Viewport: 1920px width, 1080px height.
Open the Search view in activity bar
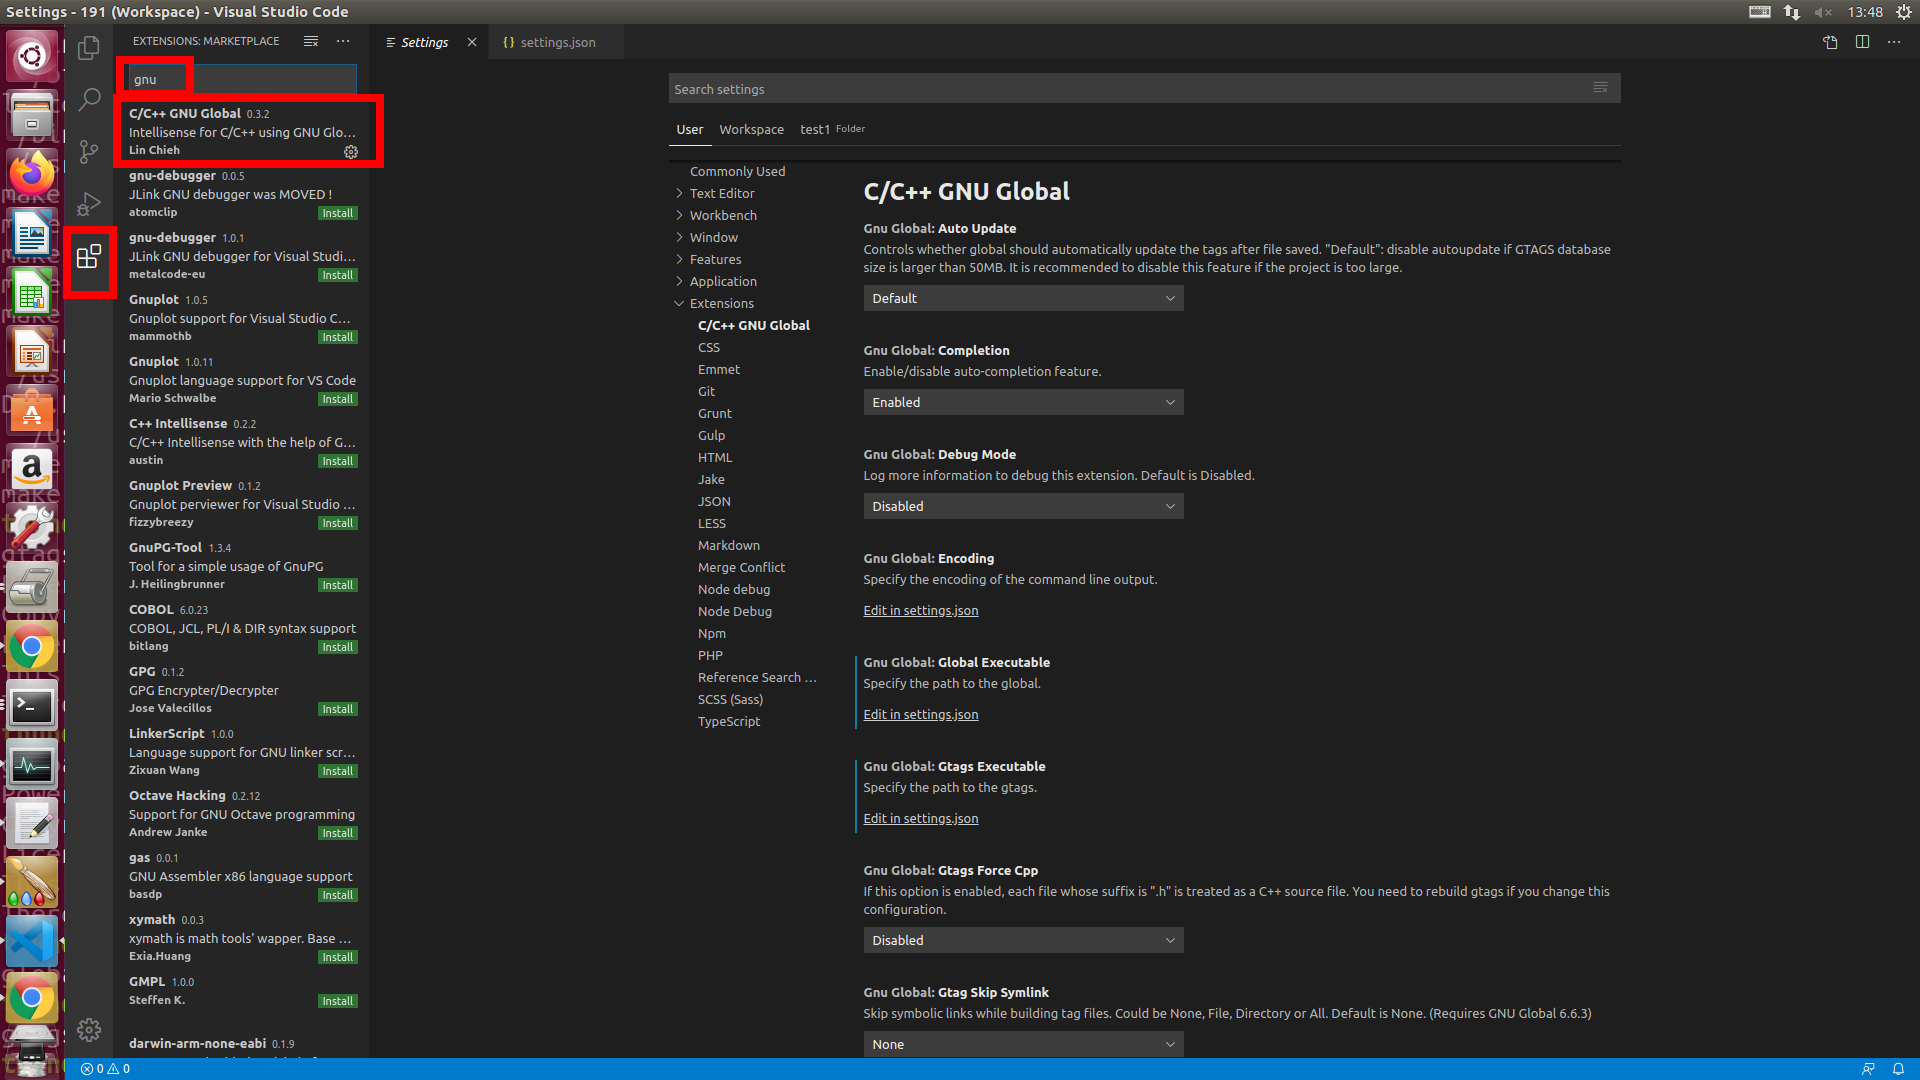(89, 99)
